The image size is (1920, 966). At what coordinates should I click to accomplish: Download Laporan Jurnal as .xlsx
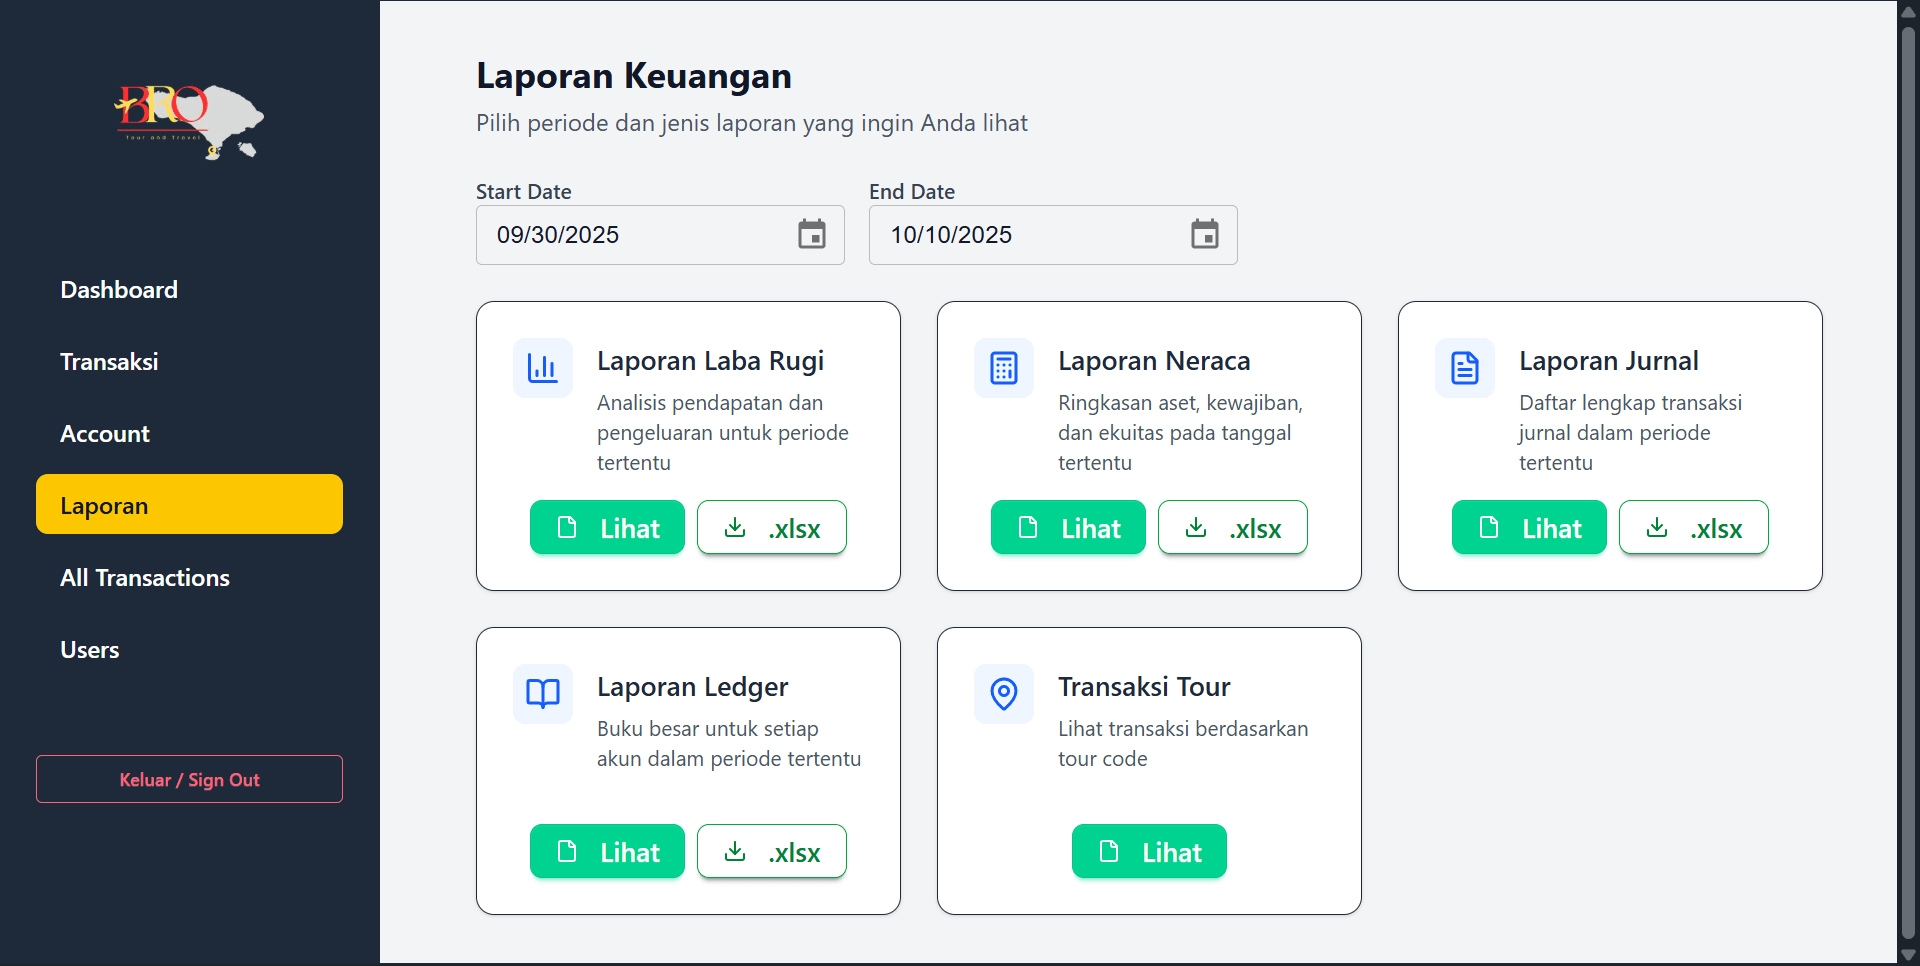click(1694, 527)
